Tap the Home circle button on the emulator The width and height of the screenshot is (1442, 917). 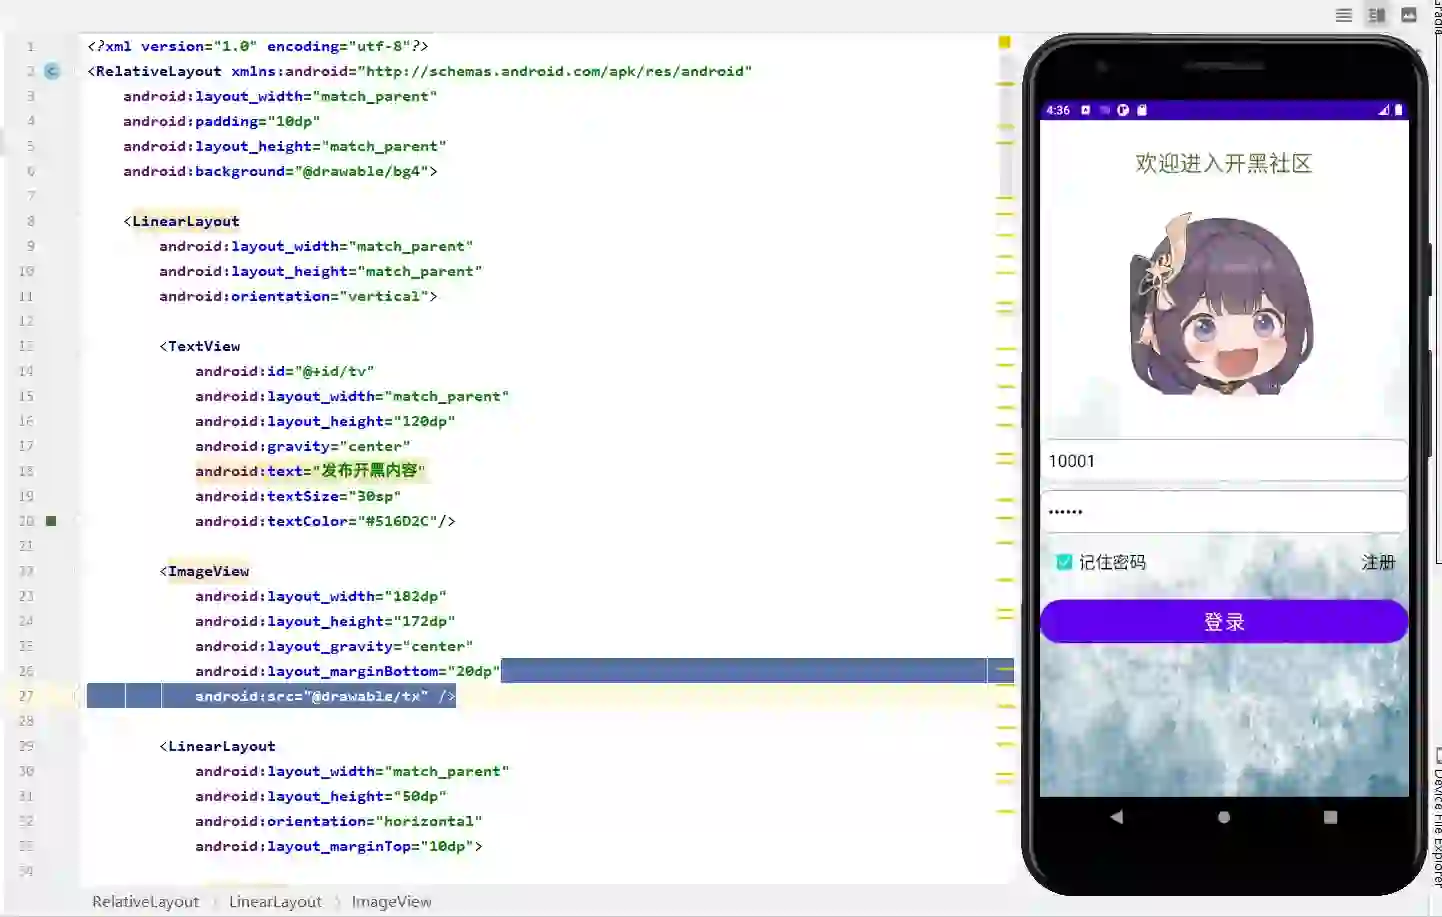click(1223, 816)
